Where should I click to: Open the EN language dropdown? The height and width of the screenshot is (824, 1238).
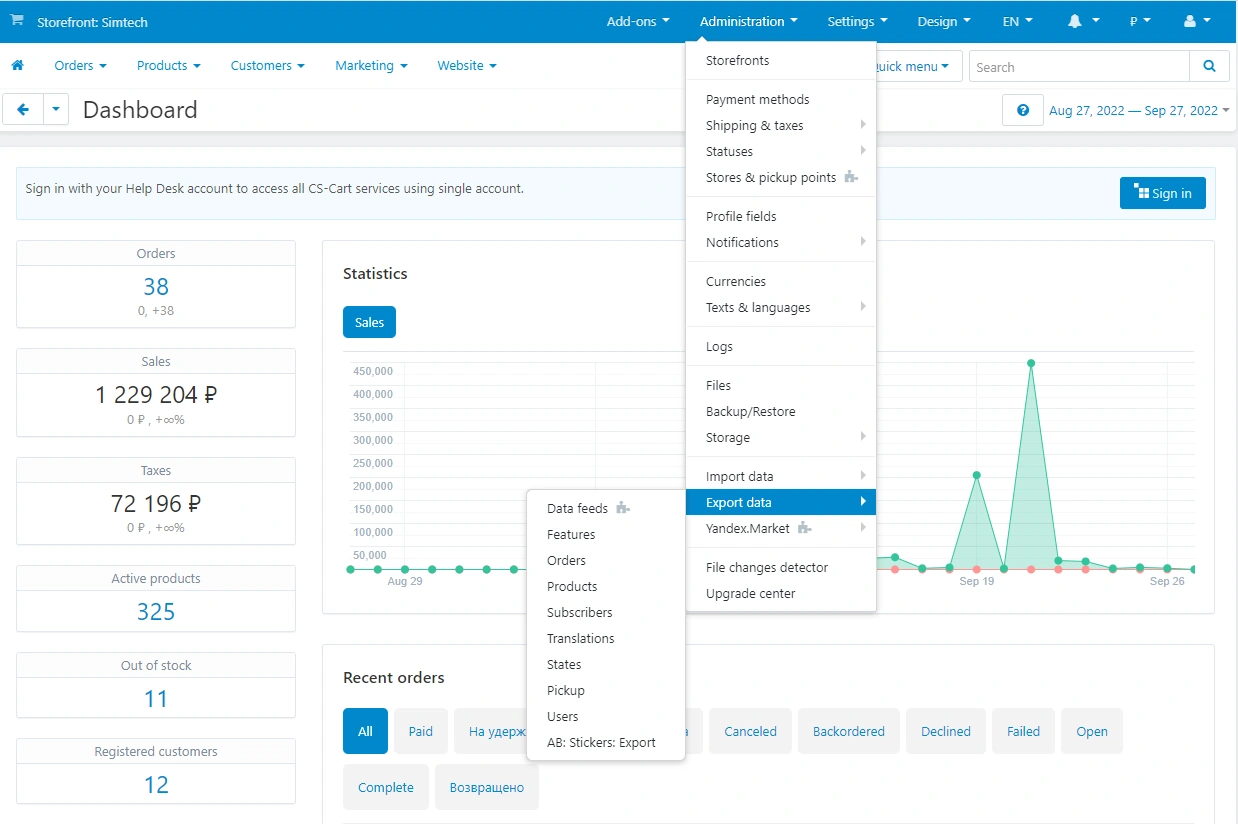click(x=1018, y=21)
